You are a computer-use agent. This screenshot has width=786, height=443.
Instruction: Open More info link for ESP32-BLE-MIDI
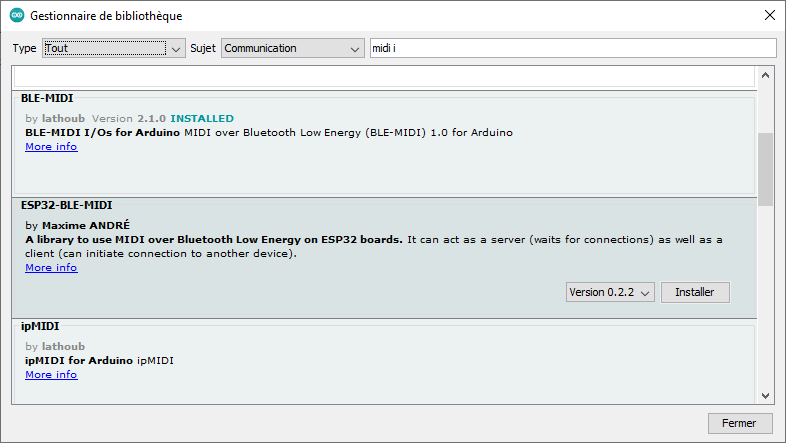click(51, 267)
